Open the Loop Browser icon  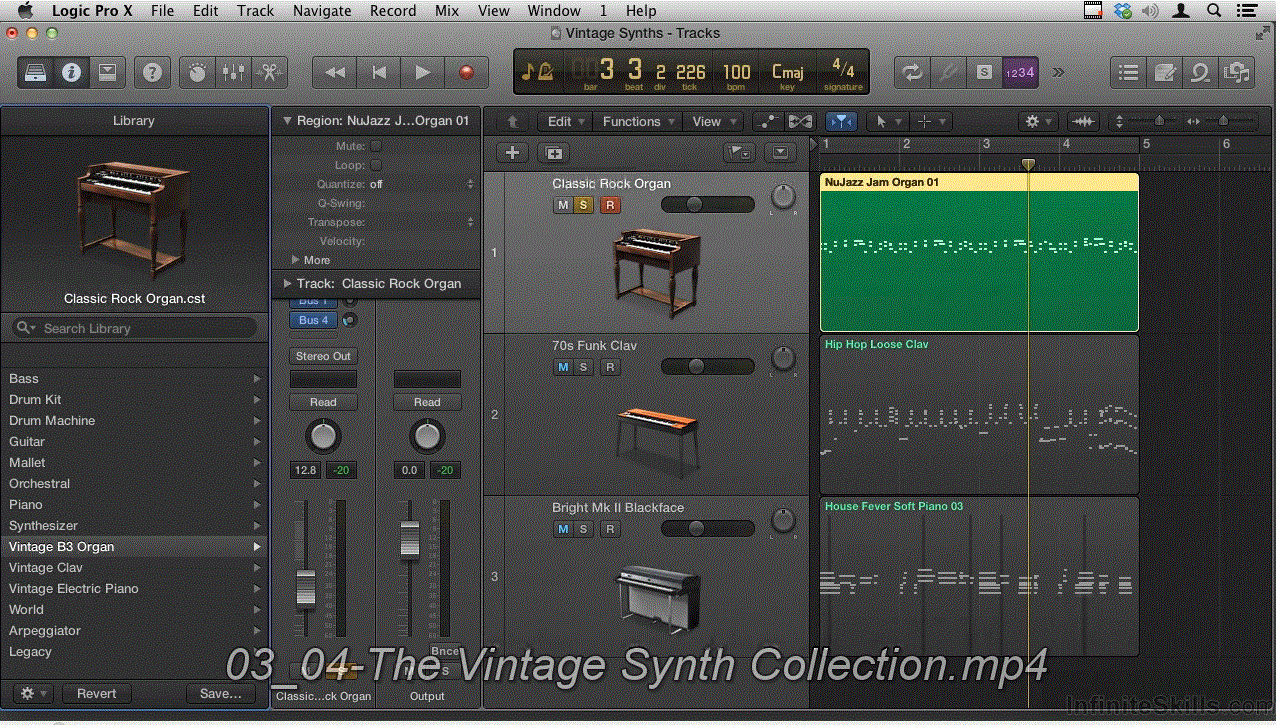coord(1200,72)
